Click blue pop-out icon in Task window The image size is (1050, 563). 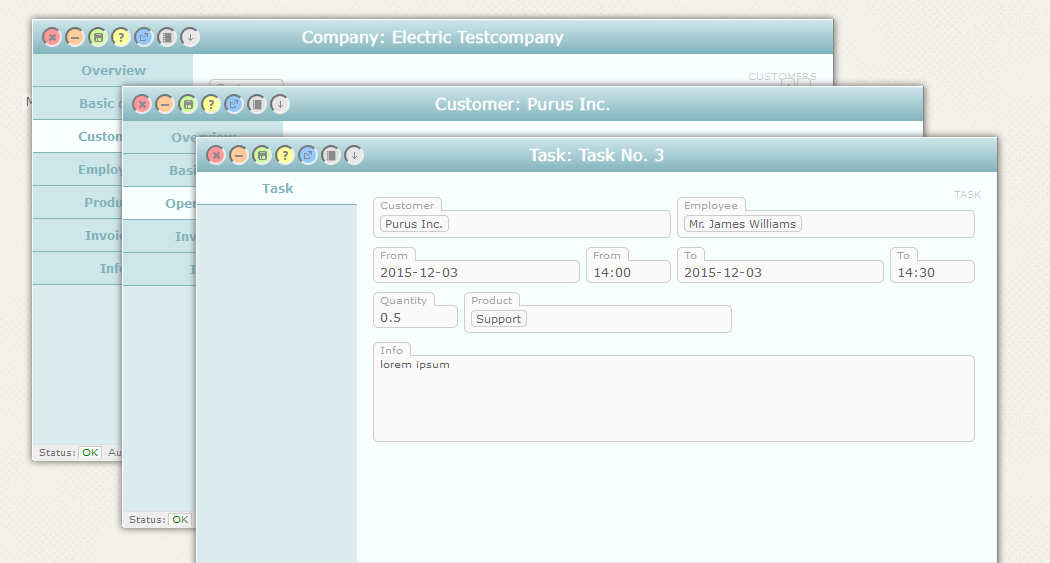pos(307,155)
